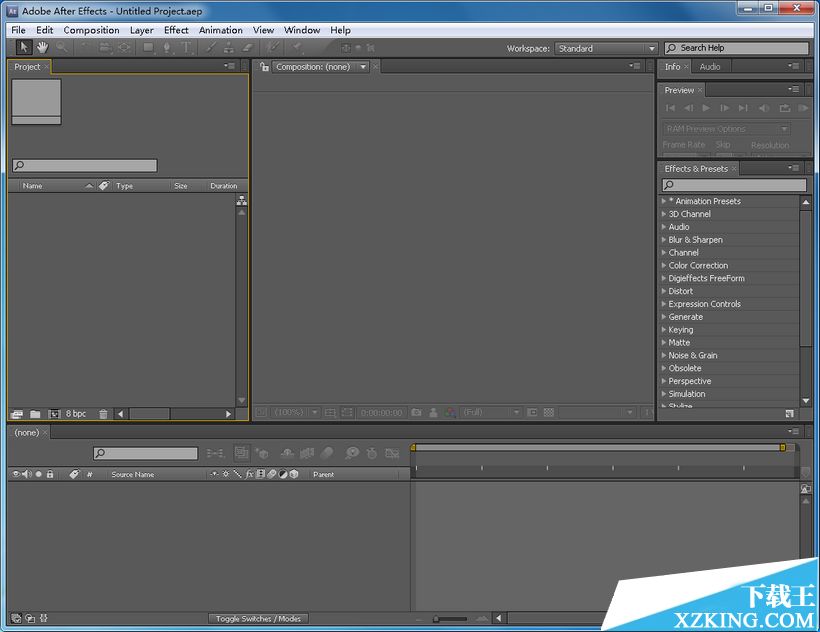
Task: Click the label tag column icon in Project
Action: click(x=104, y=186)
